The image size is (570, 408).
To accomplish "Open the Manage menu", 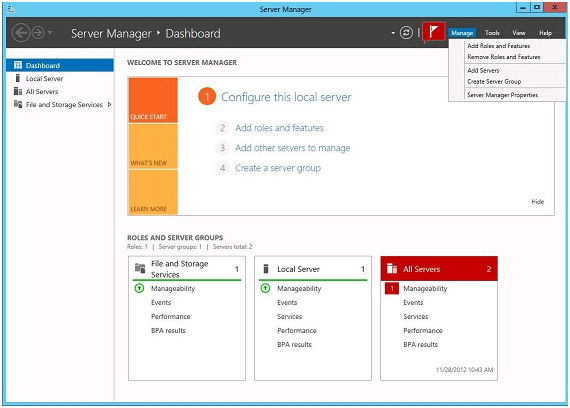I will point(462,33).
